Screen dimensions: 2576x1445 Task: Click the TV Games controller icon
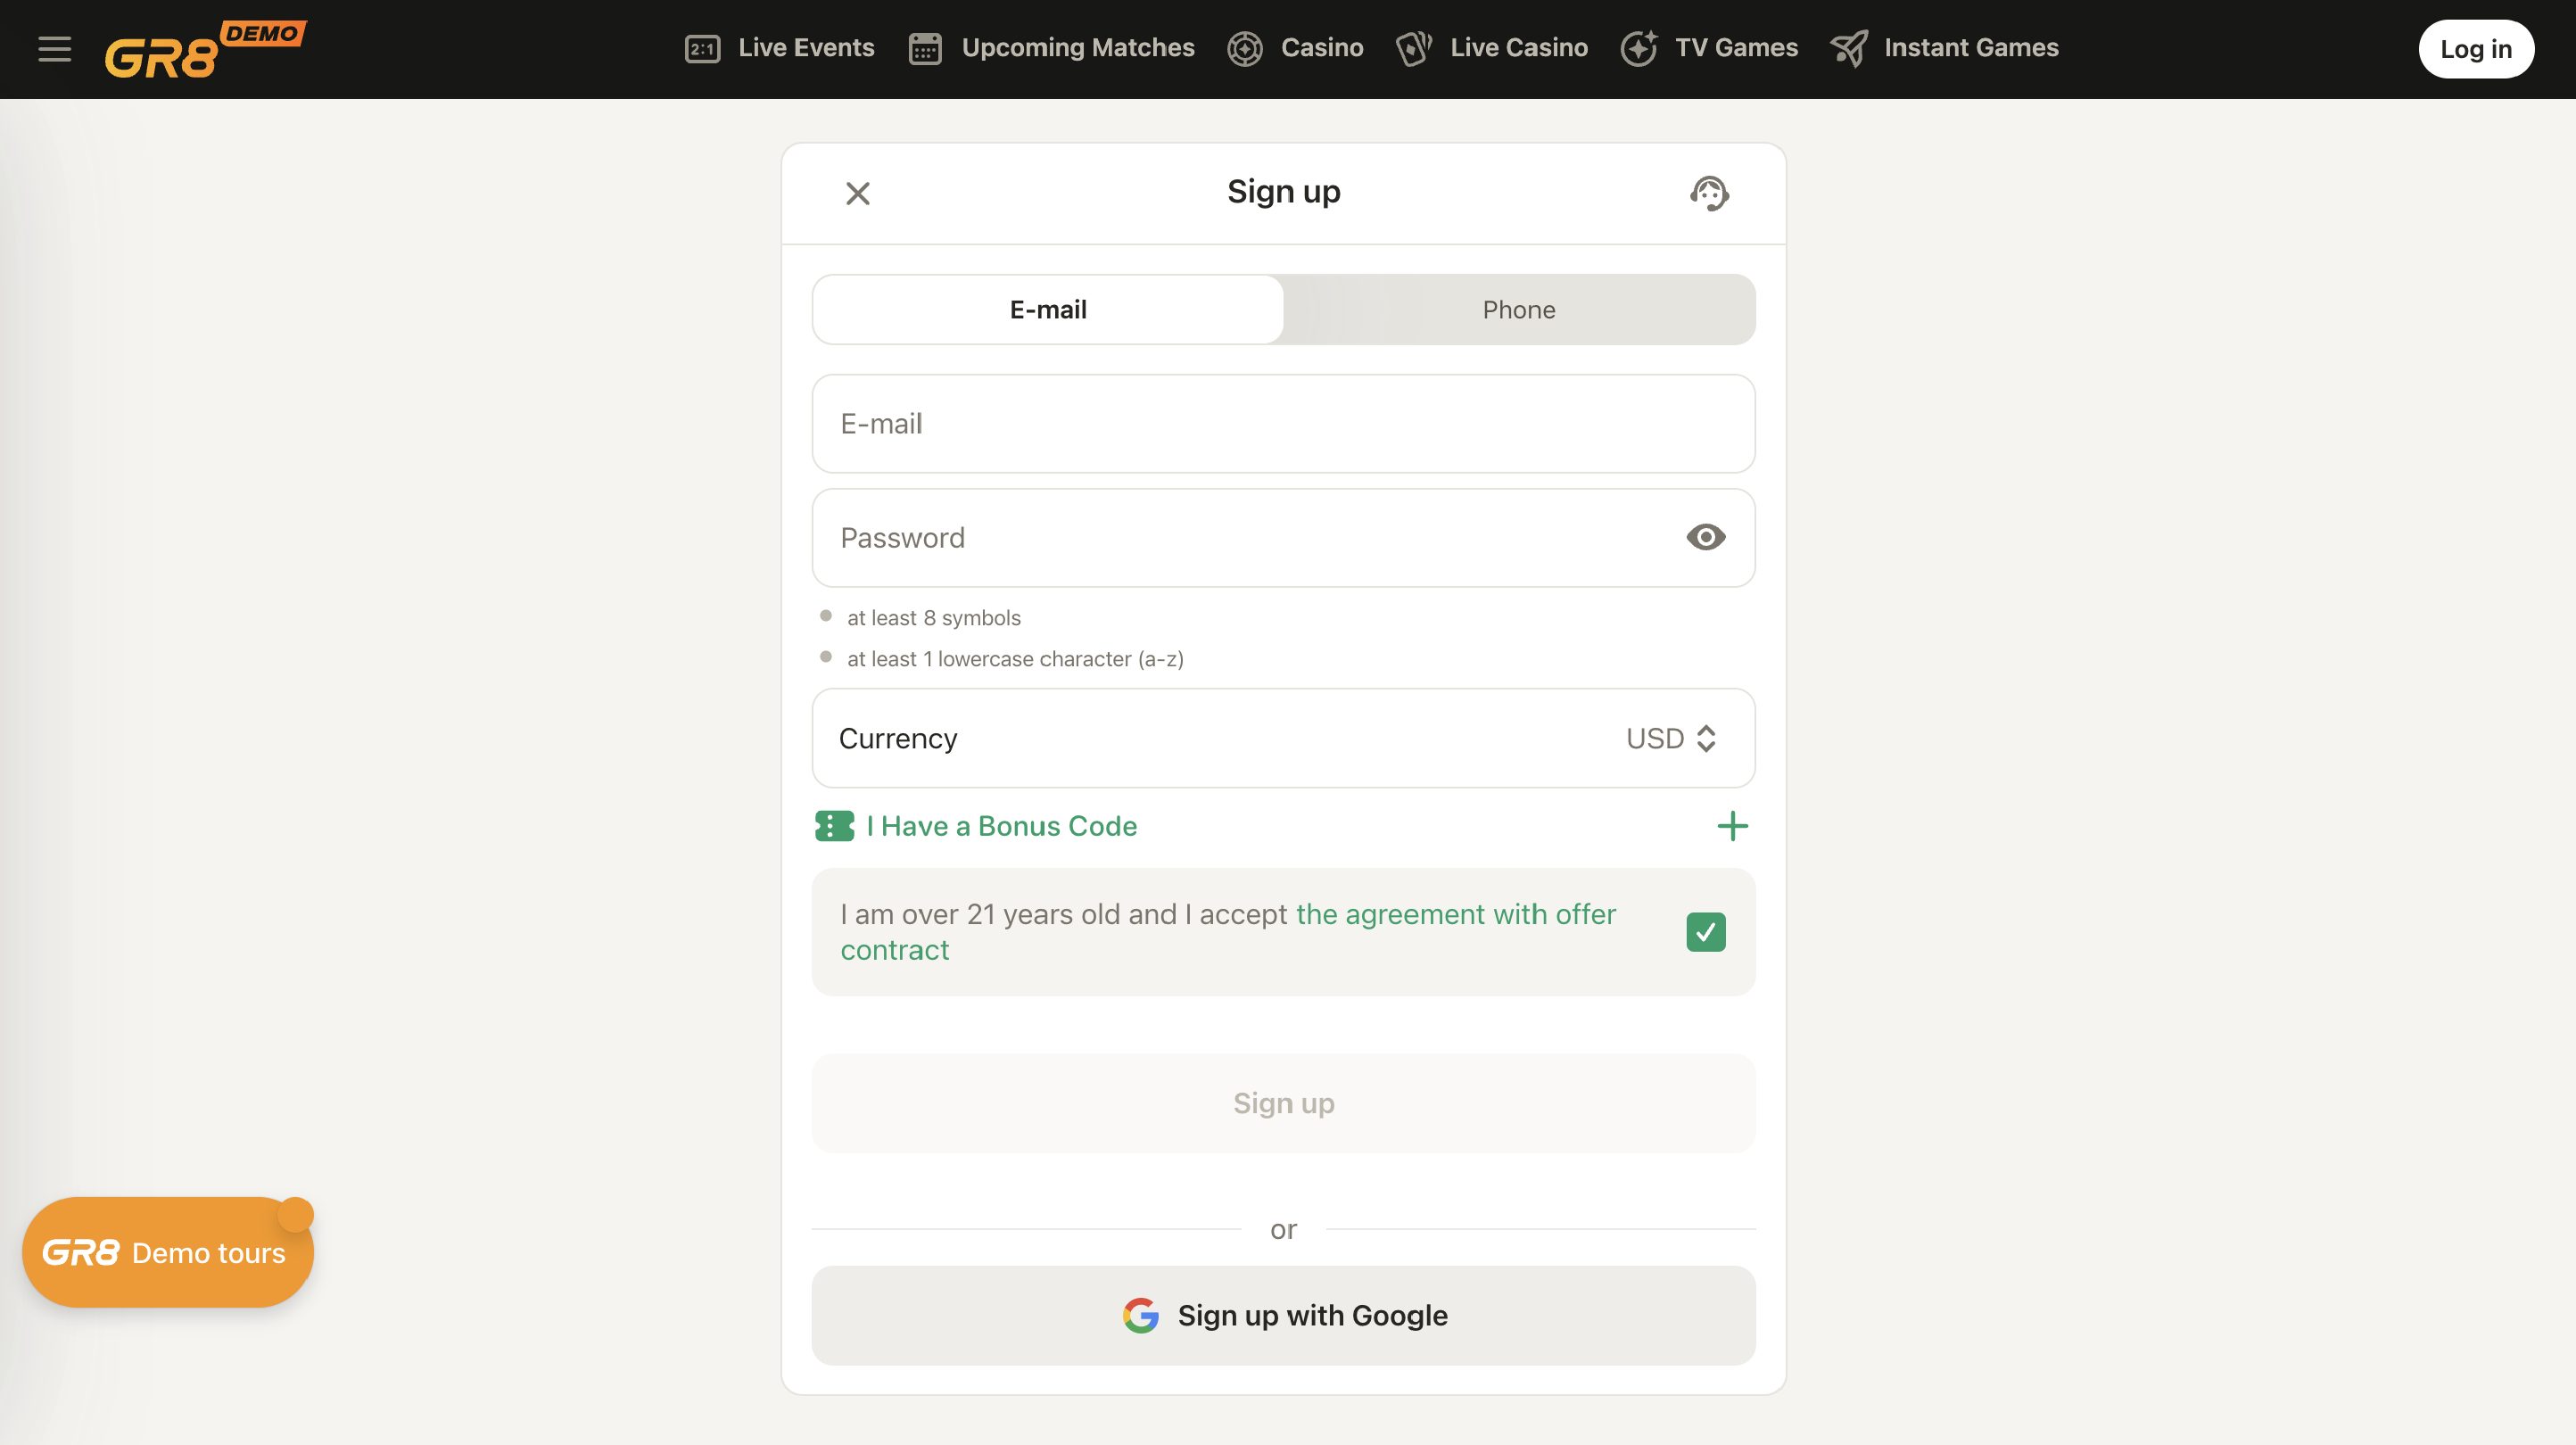[x=1640, y=48]
